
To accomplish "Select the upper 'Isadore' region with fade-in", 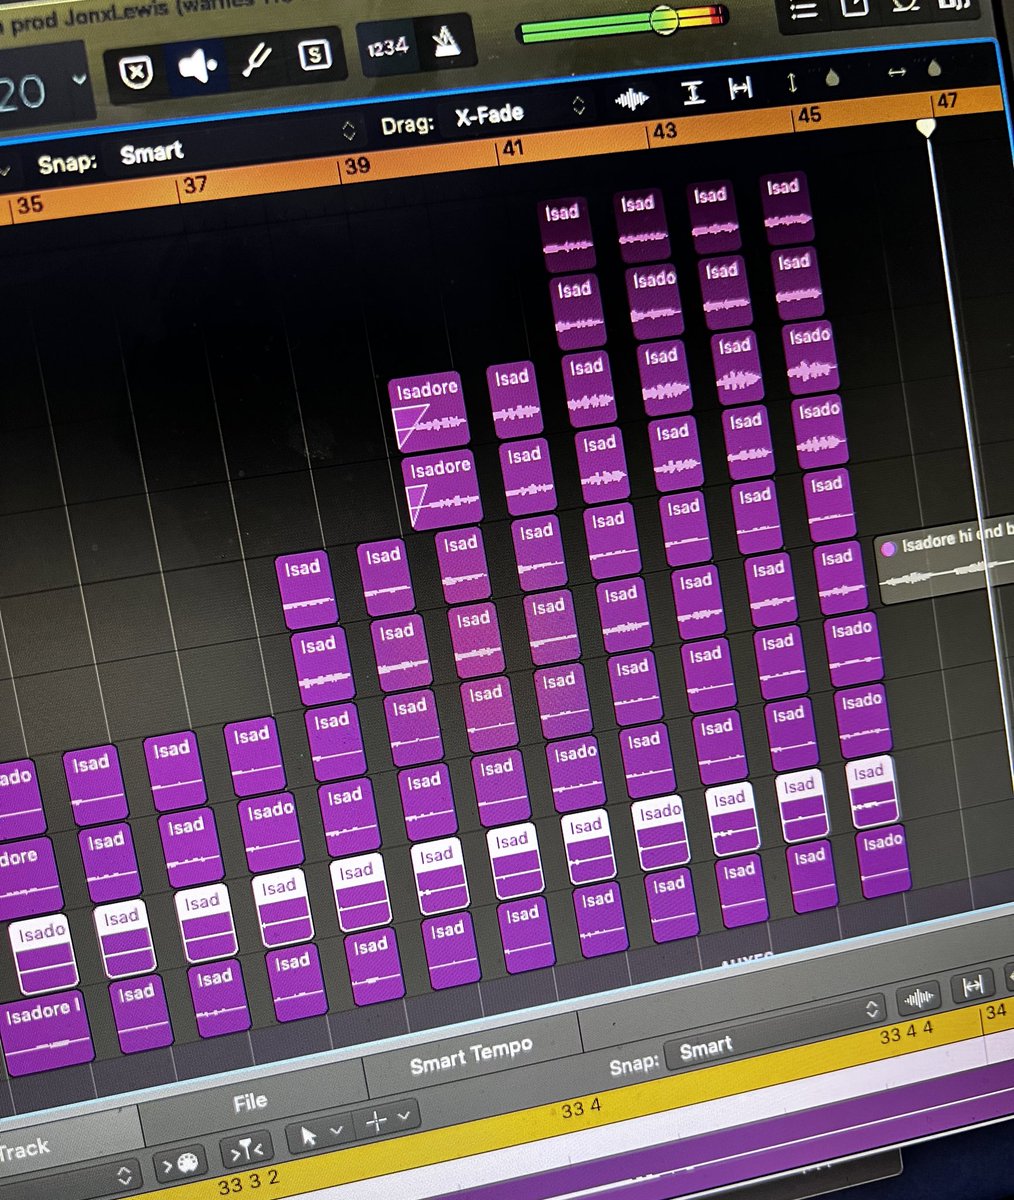I will coord(428,411).
